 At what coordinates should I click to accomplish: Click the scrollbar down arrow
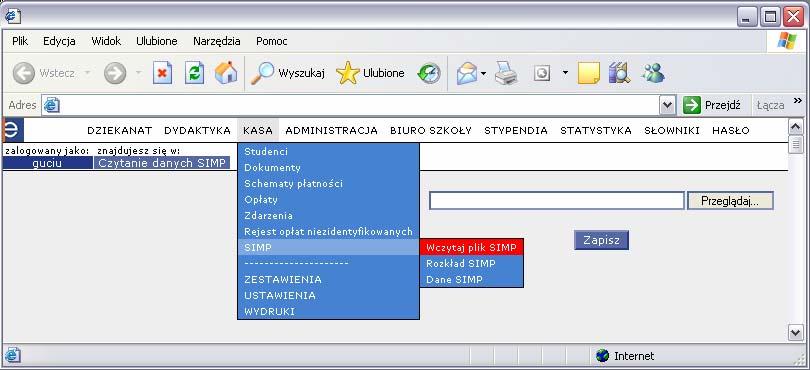pyautogui.click(x=796, y=332)
